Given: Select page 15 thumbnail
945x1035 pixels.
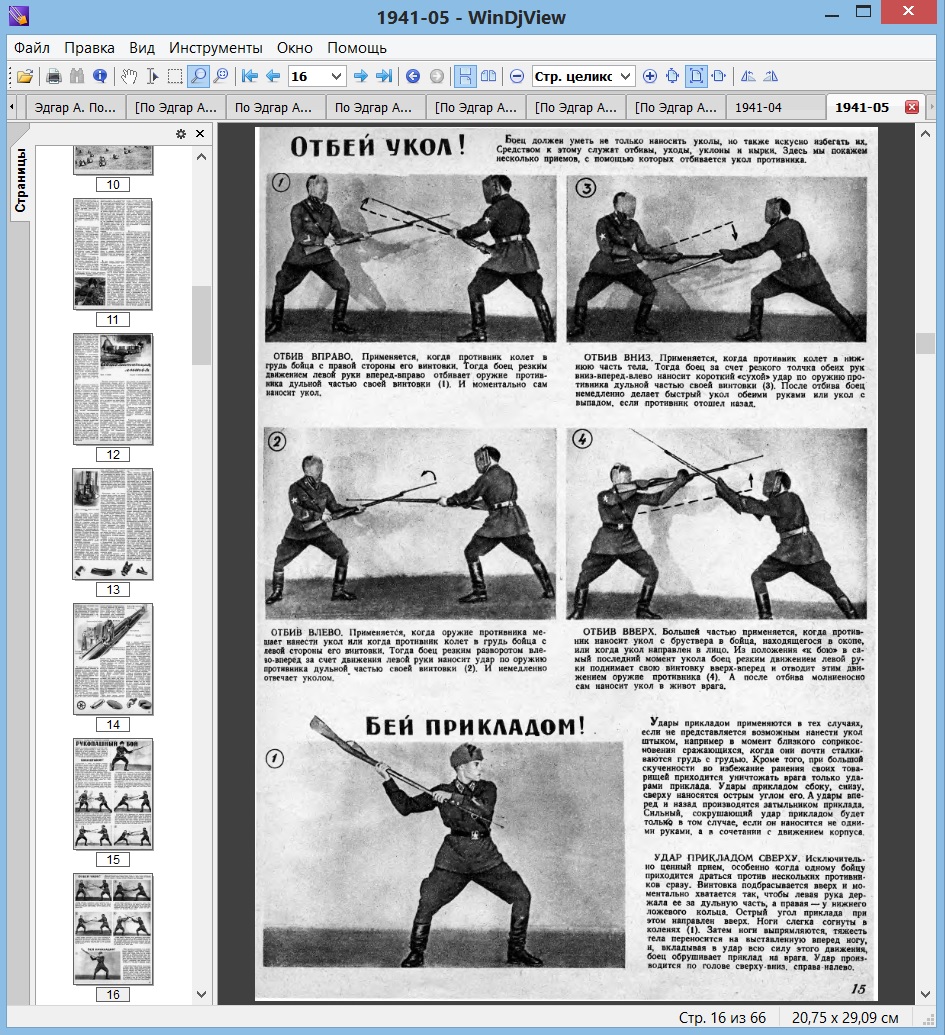Looking at the screenshot, I should point(113,794).
